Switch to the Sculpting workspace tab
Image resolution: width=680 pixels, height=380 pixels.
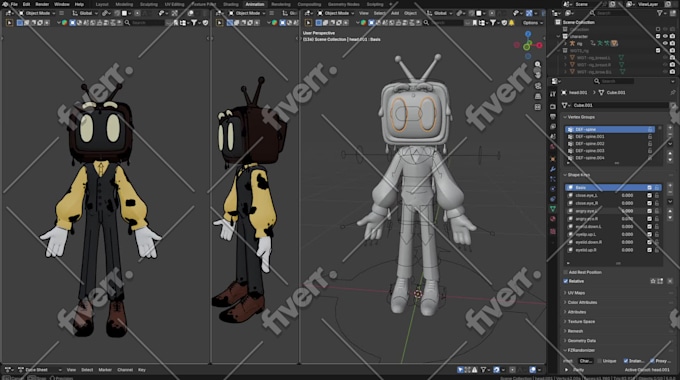pos(149,4)
